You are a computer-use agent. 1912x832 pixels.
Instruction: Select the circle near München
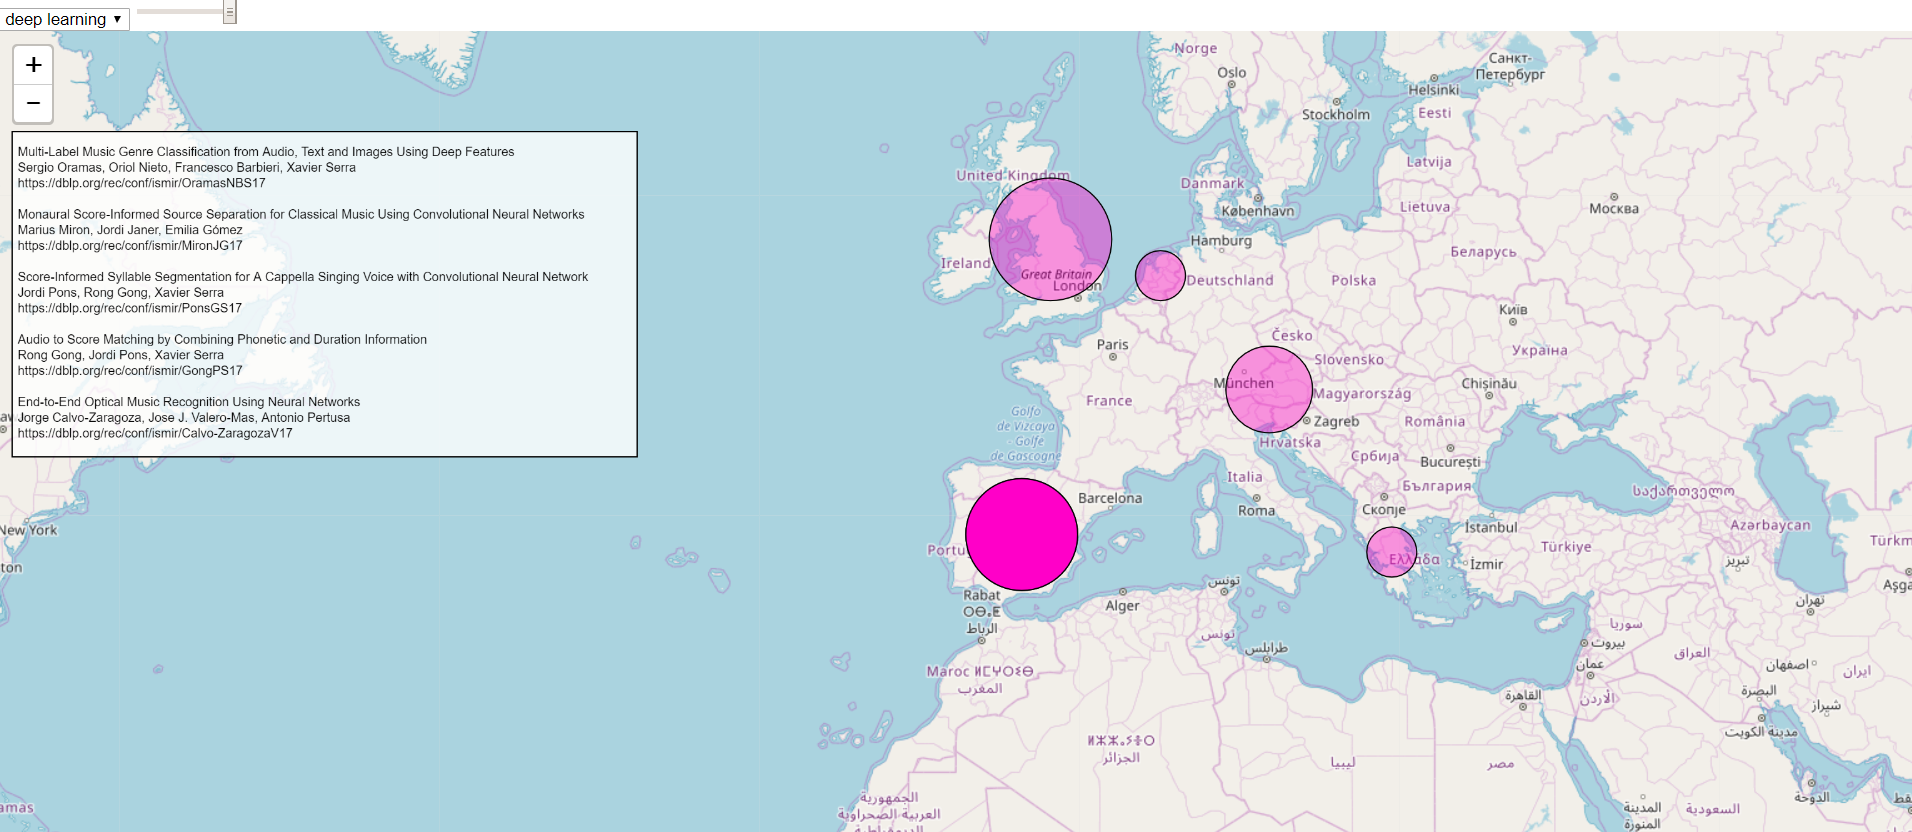pos(1269,389)
